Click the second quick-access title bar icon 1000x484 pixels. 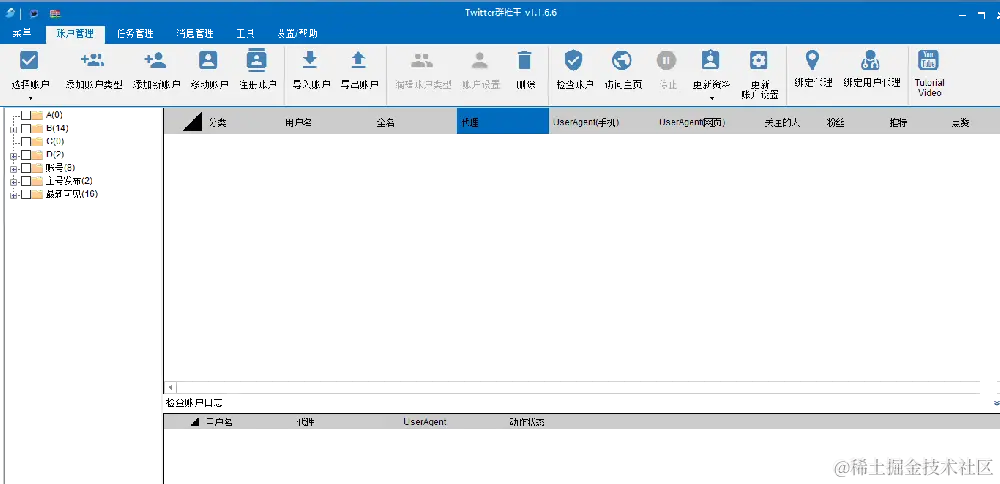point(33,13)
